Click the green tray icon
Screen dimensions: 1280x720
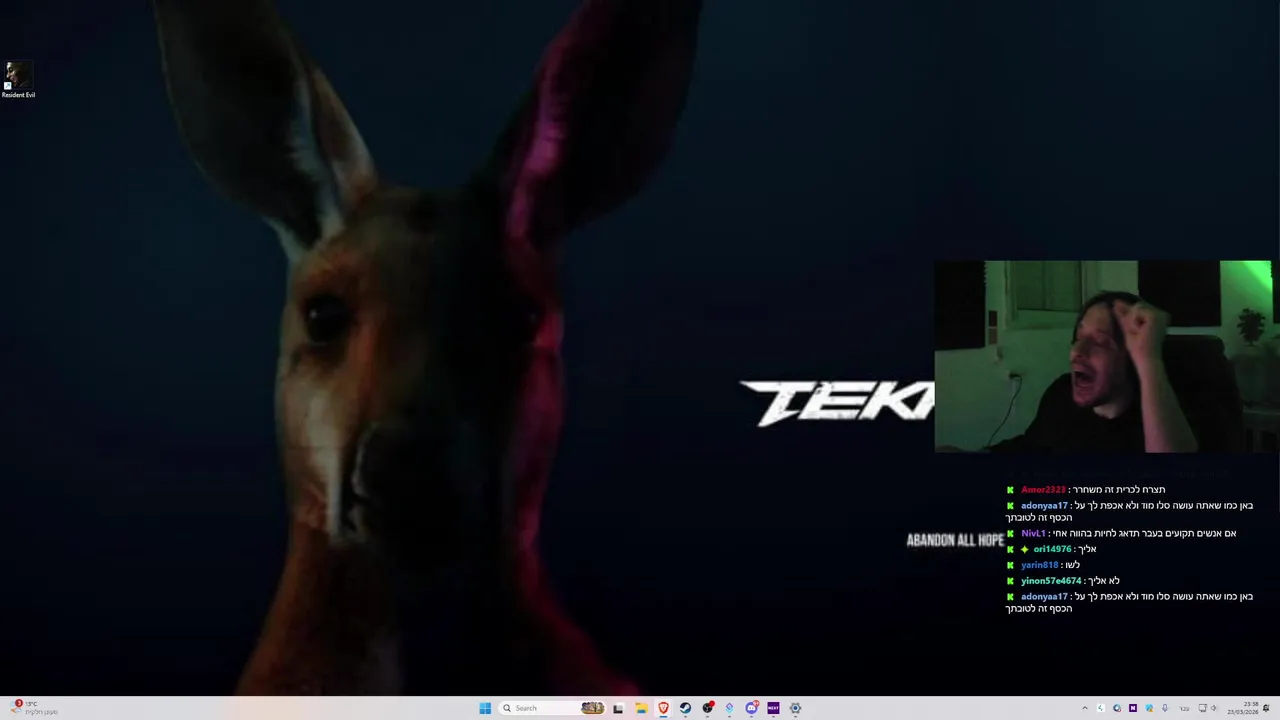click(x=1101, y=708)
